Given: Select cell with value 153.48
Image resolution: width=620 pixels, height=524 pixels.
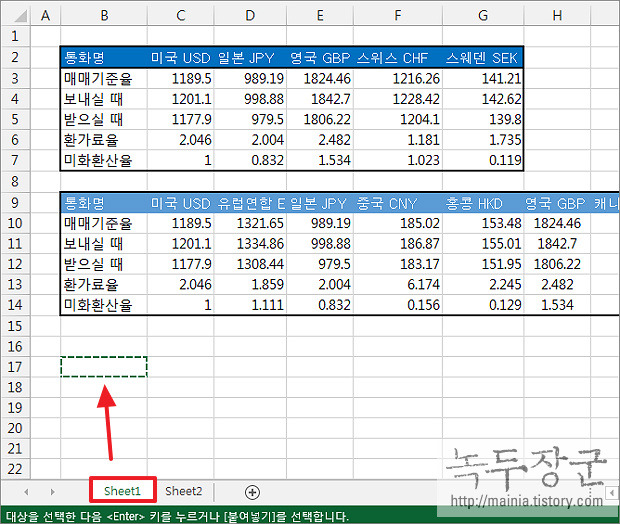Looking at the screenshot, I should point(483,223).
